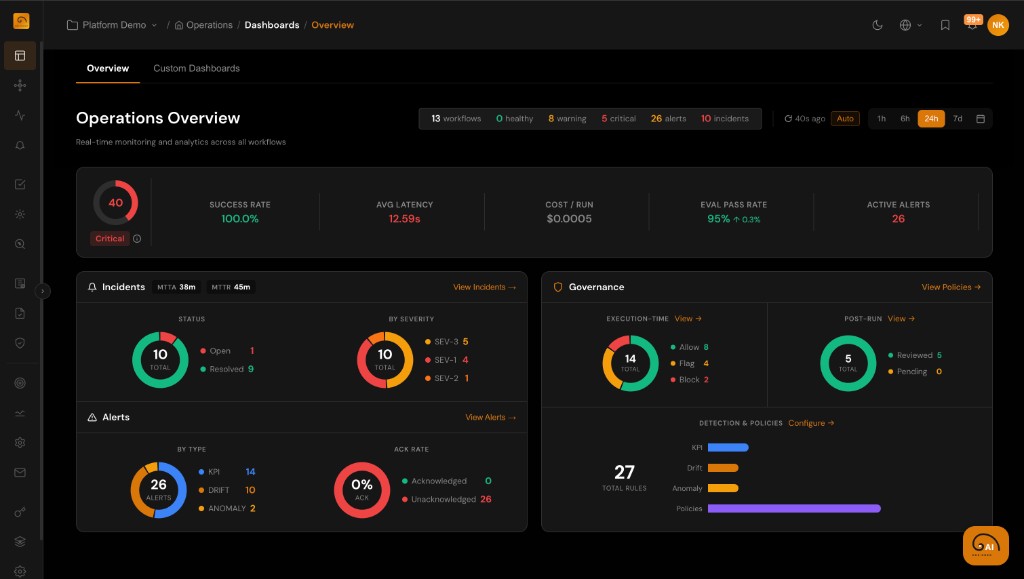Screen dimensions: 1024x579
Task: Open the AI assistant floating button
Action: coord(985,546)
